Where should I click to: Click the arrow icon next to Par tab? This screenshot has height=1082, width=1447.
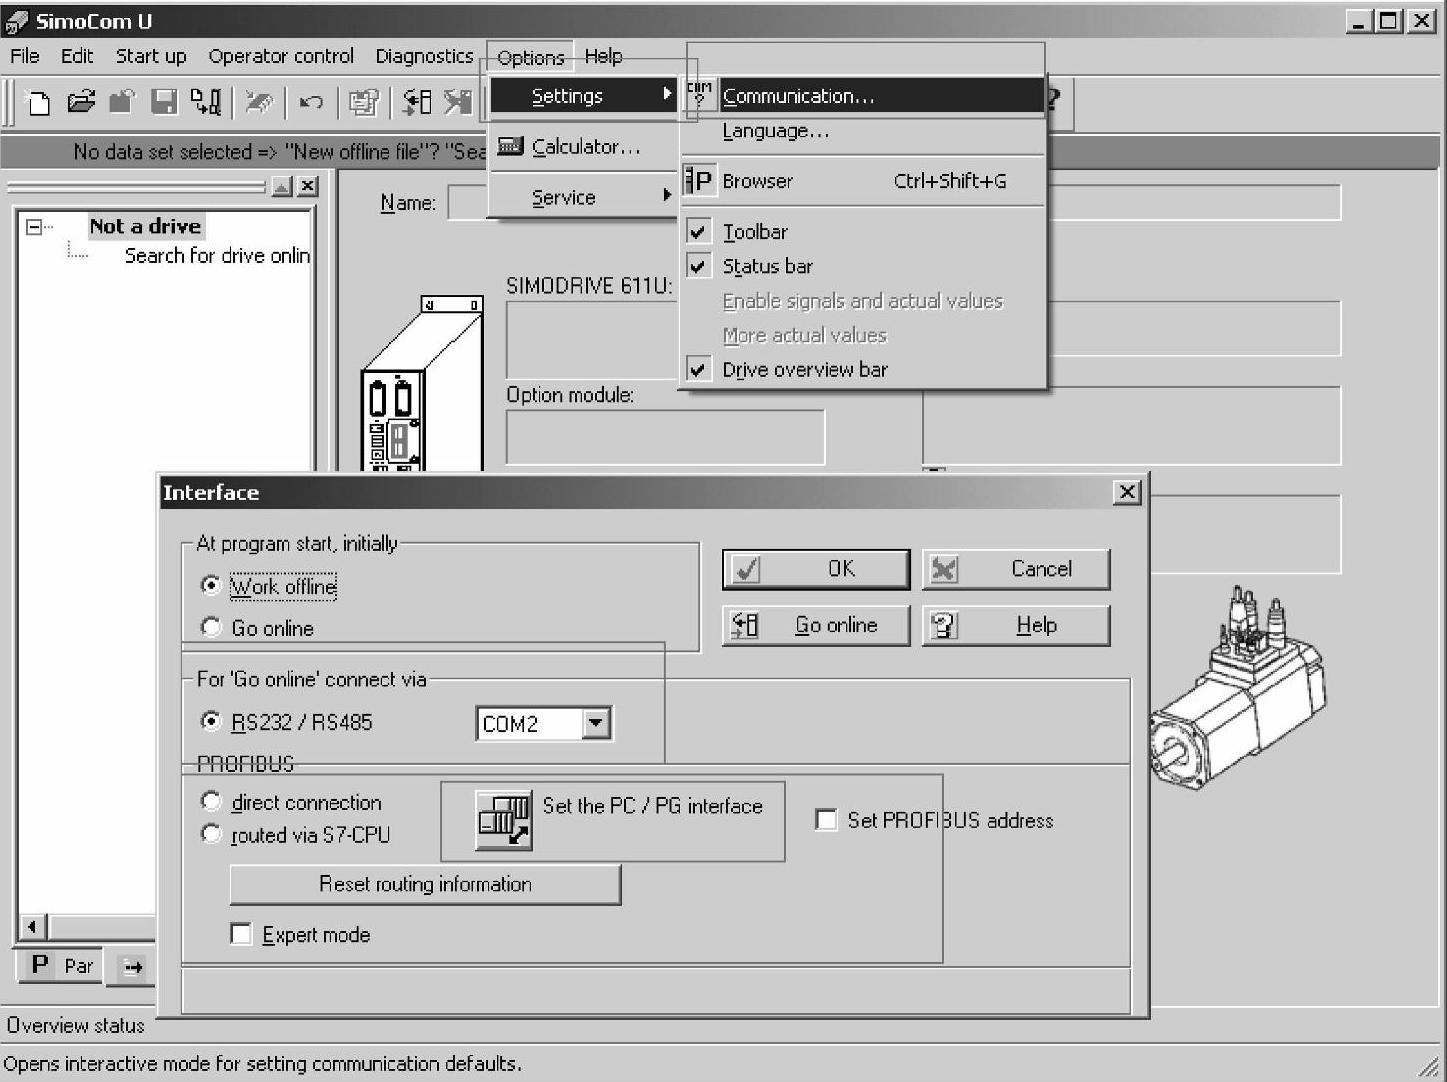click(133, 967)
